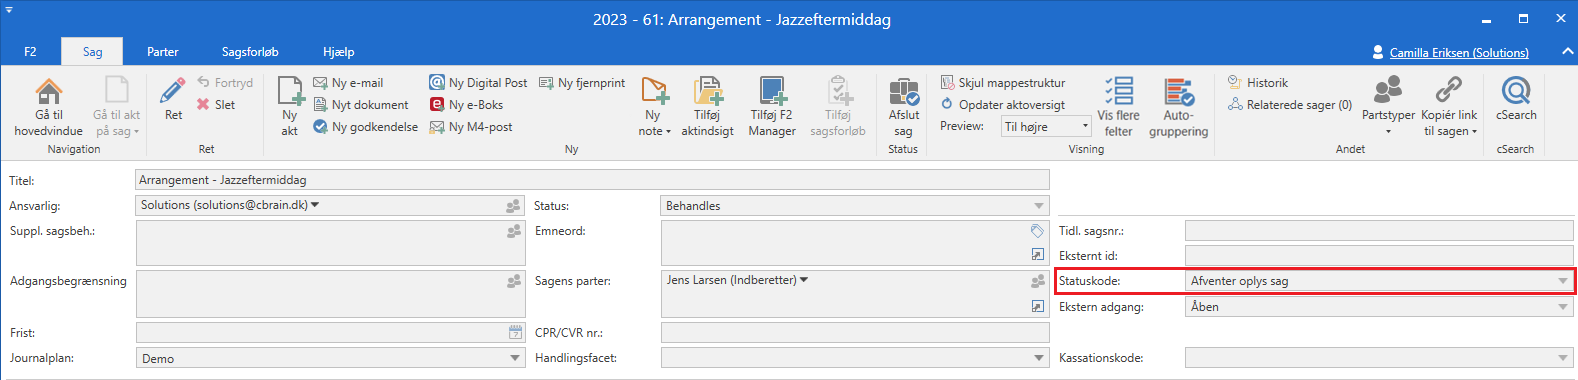1578x380 pixels.
Task: Open Ansvarlig Solutions name dropdown arrow
Action: coord(315,205)
